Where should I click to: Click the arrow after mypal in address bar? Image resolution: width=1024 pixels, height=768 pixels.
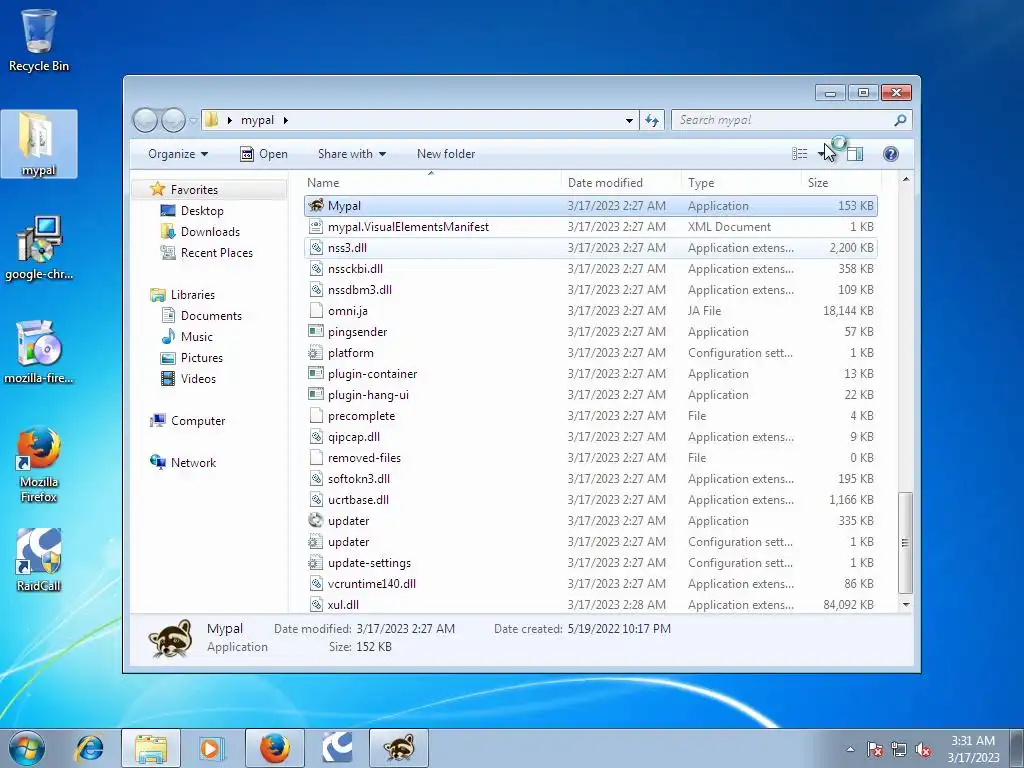coord(285,120)
